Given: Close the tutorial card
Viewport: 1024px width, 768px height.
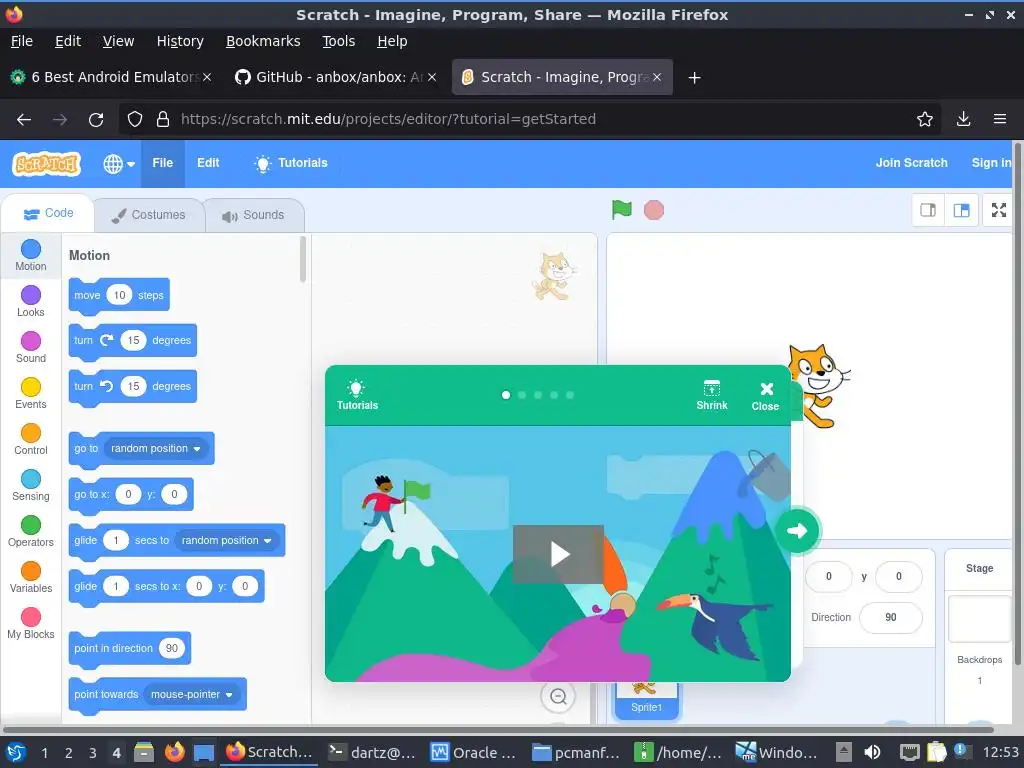Looking at the screenshot, I should (x=765, y=396).
